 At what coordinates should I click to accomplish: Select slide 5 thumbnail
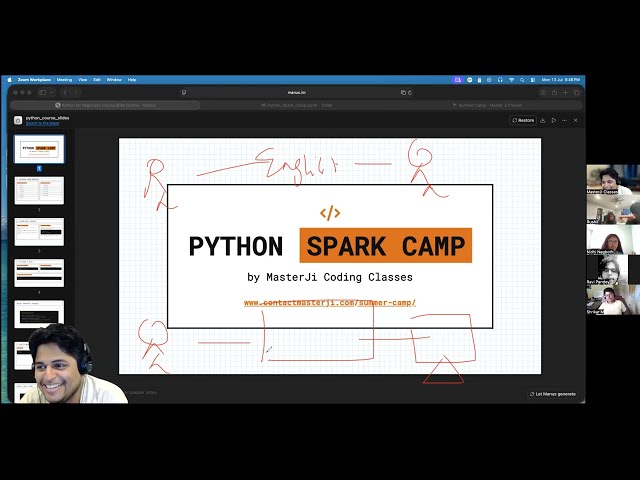click(x=39, y=314)
